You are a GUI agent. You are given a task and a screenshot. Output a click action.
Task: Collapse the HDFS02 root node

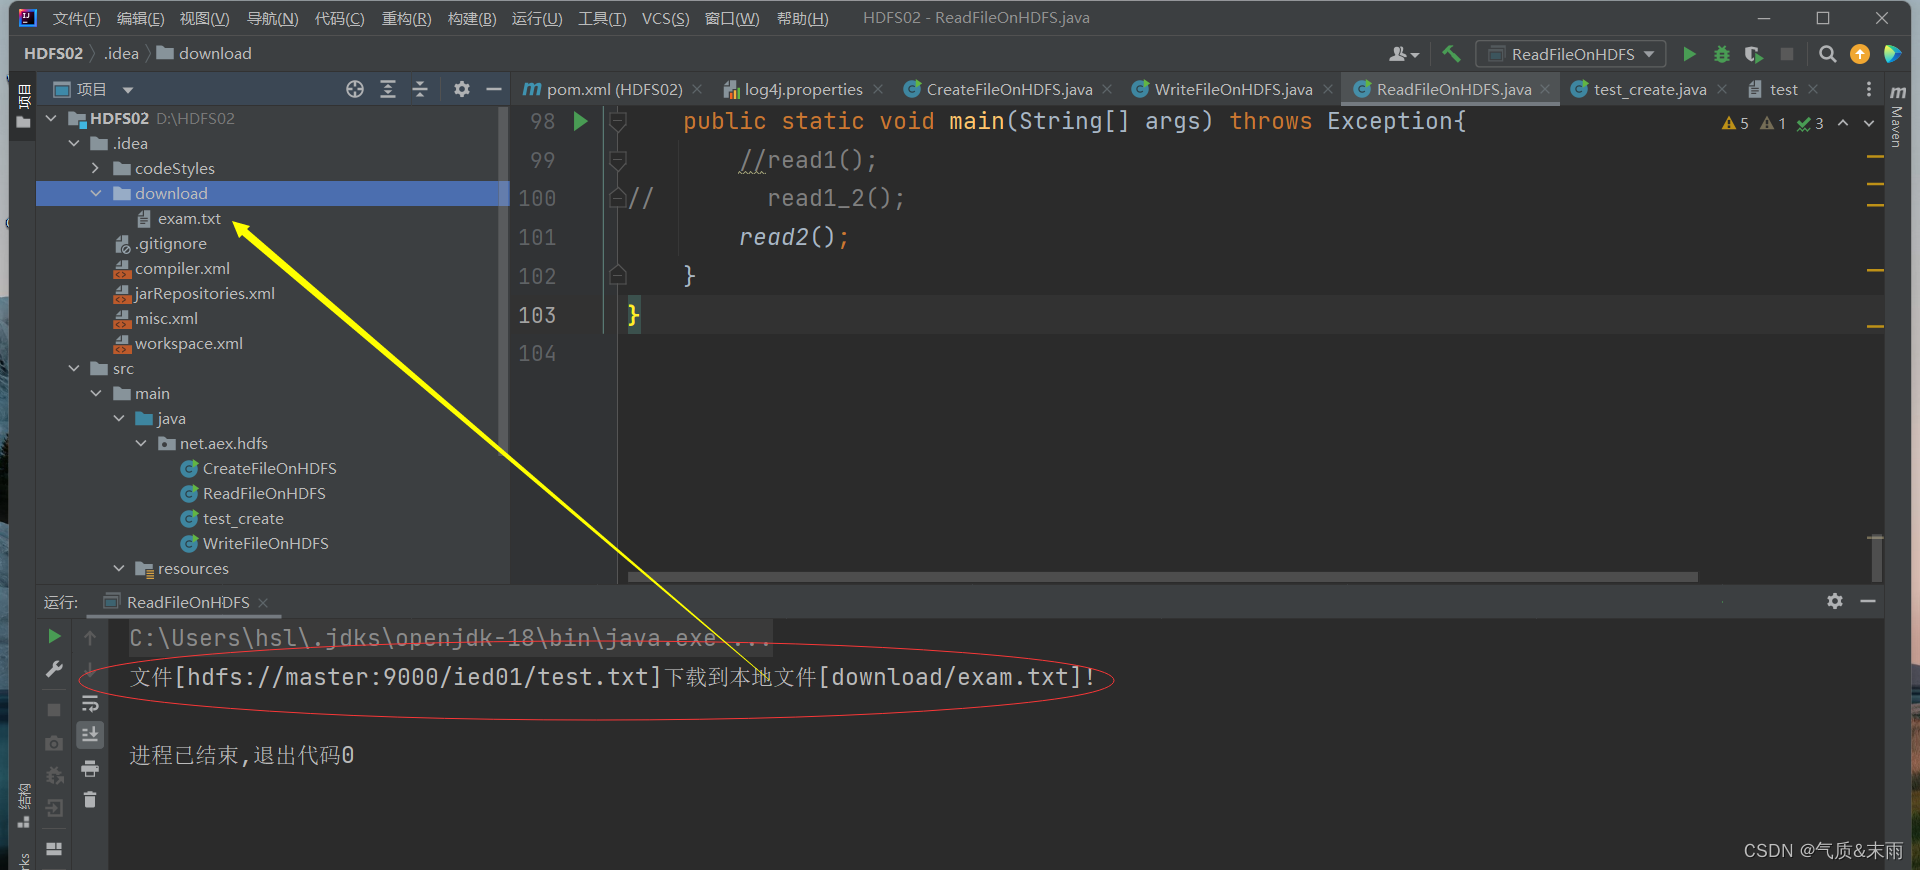coord(52,118)
